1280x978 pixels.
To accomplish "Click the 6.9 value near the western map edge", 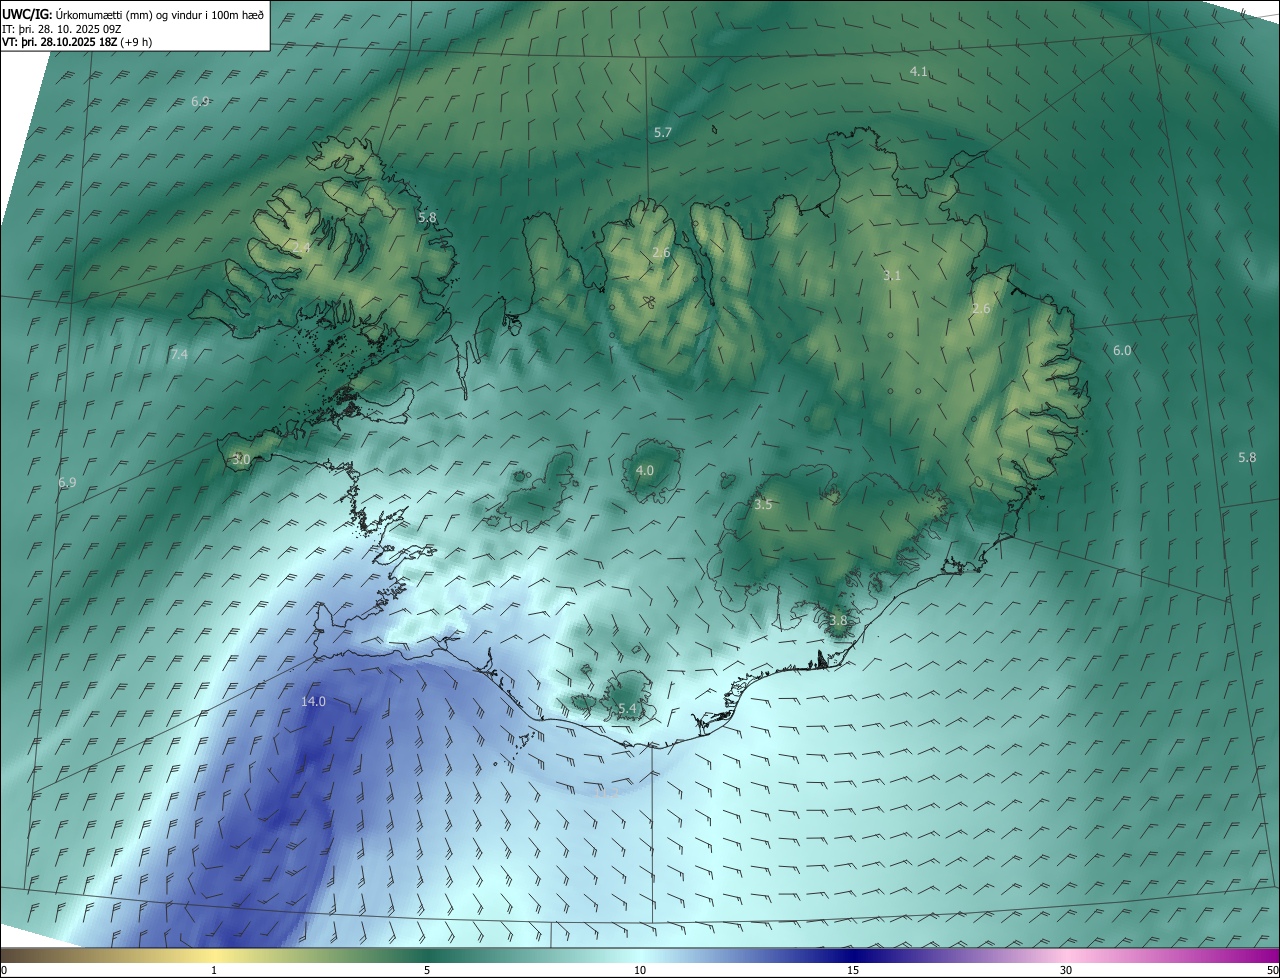I will click(67, 483).
